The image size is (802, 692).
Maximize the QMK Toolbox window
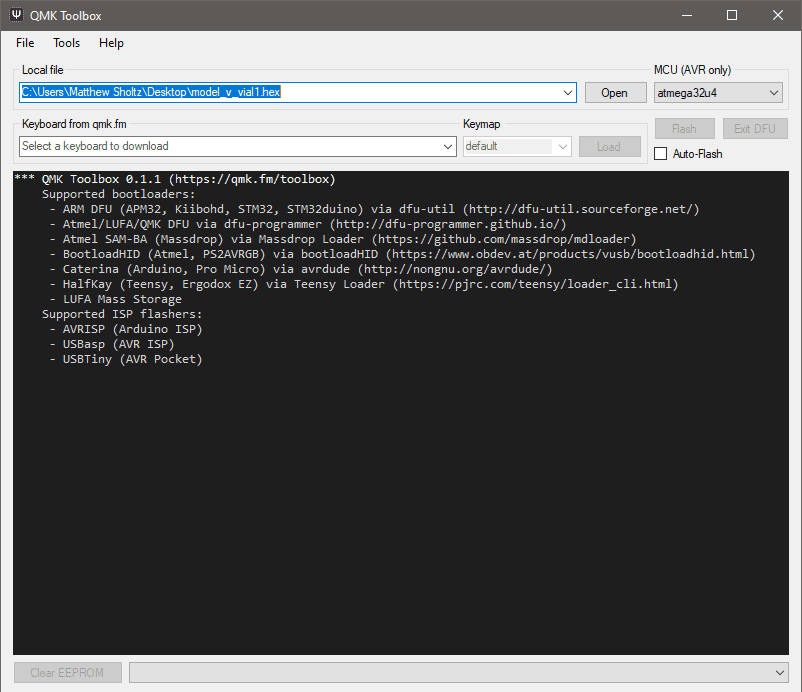[x=732, y=15]
